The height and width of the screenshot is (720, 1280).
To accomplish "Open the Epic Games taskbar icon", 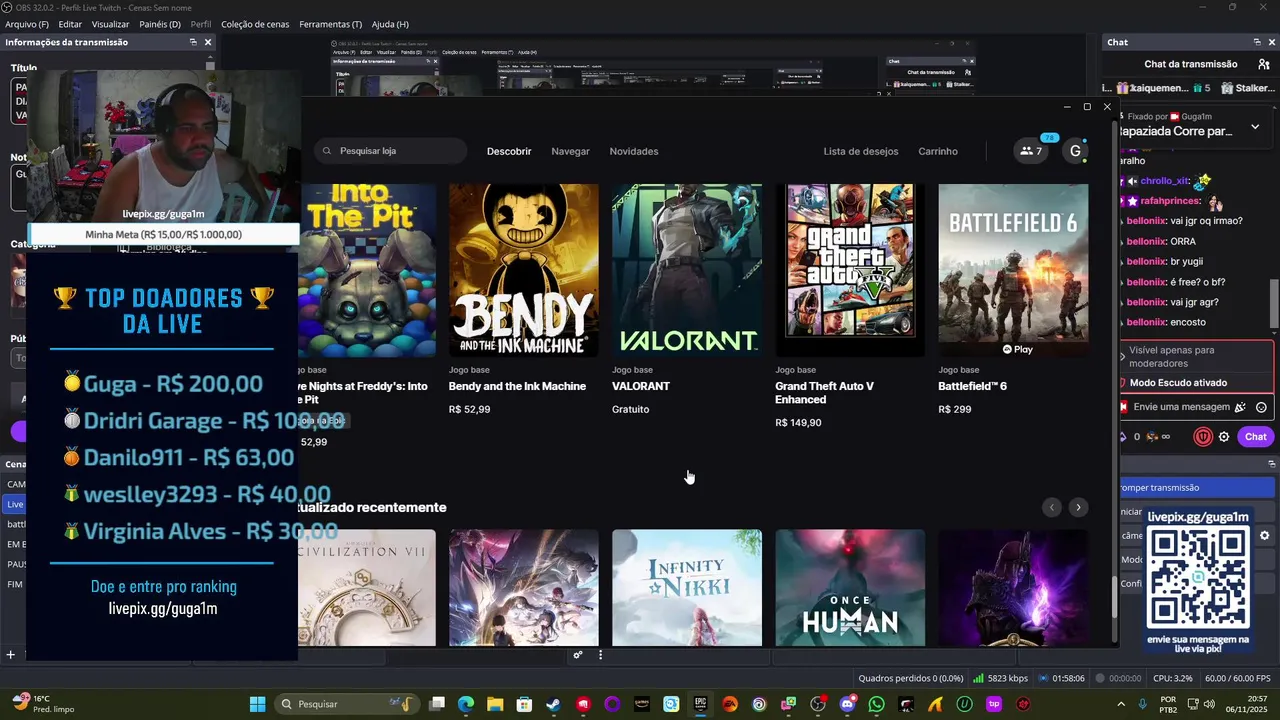I will click(700, 704).
